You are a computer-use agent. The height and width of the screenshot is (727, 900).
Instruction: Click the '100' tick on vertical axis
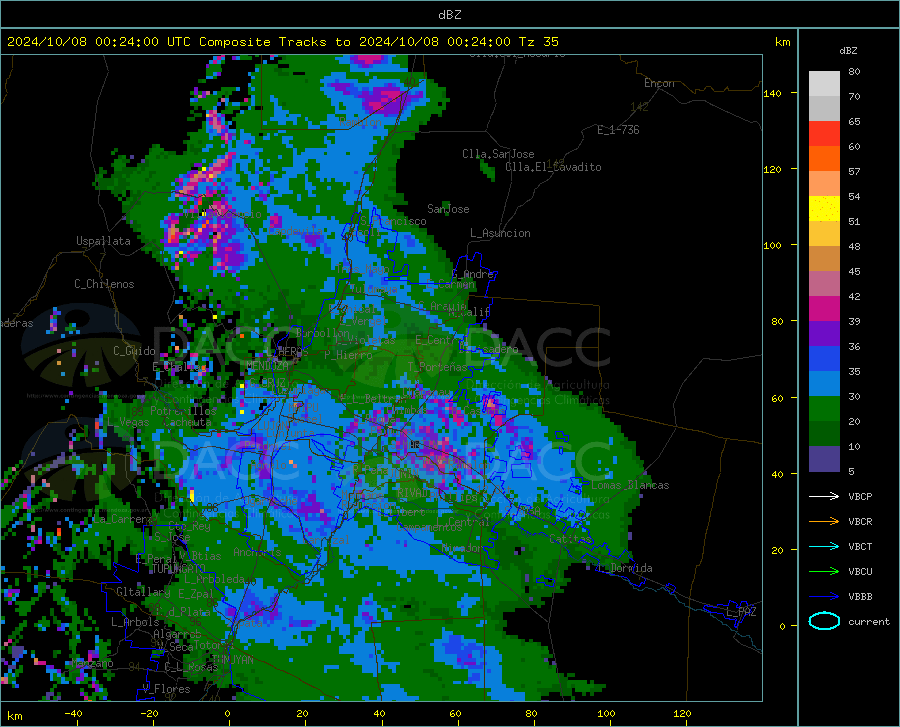click(x=772, y=246)
